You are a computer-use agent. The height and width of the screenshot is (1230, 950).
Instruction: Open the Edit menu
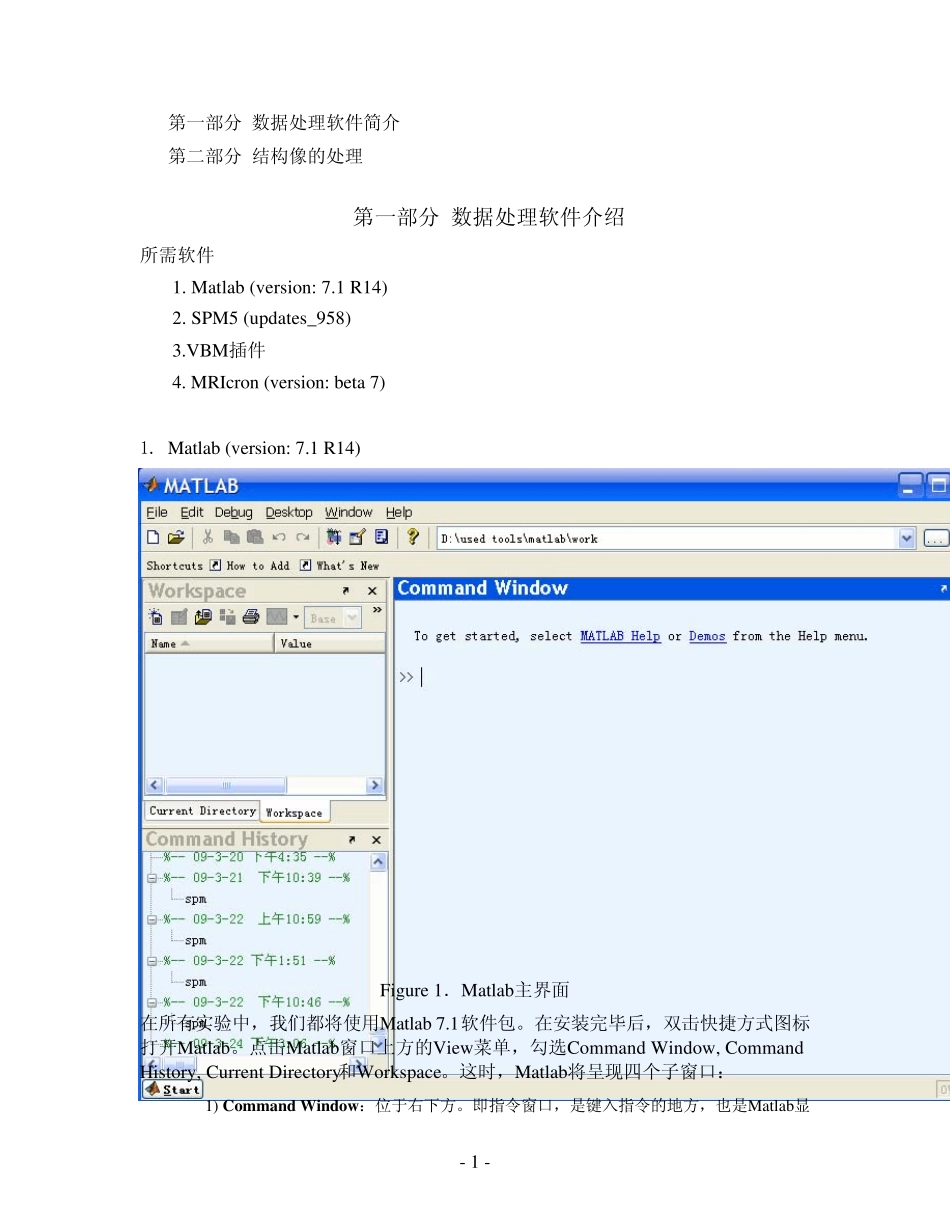pyautogui.click(x=192, y=512)
